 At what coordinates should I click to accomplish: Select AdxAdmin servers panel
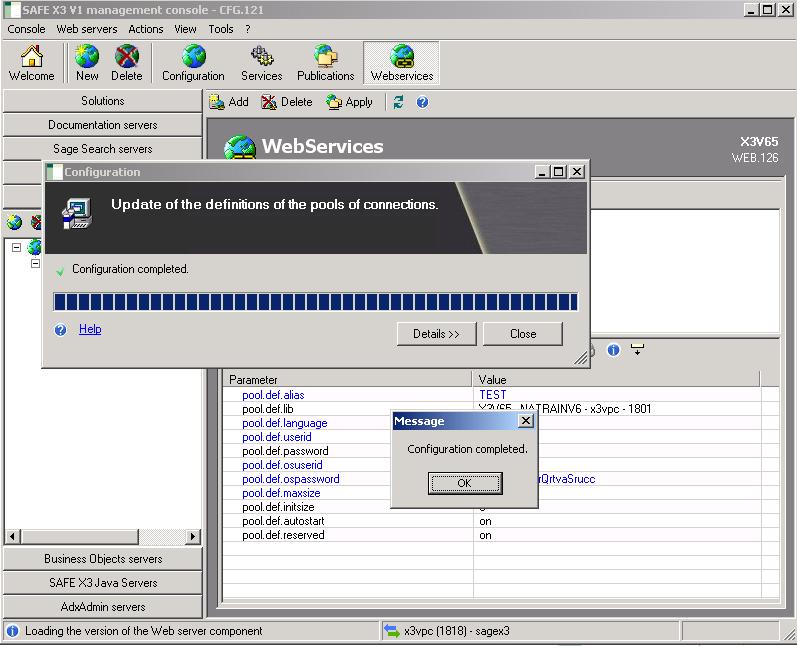[103, 606]
